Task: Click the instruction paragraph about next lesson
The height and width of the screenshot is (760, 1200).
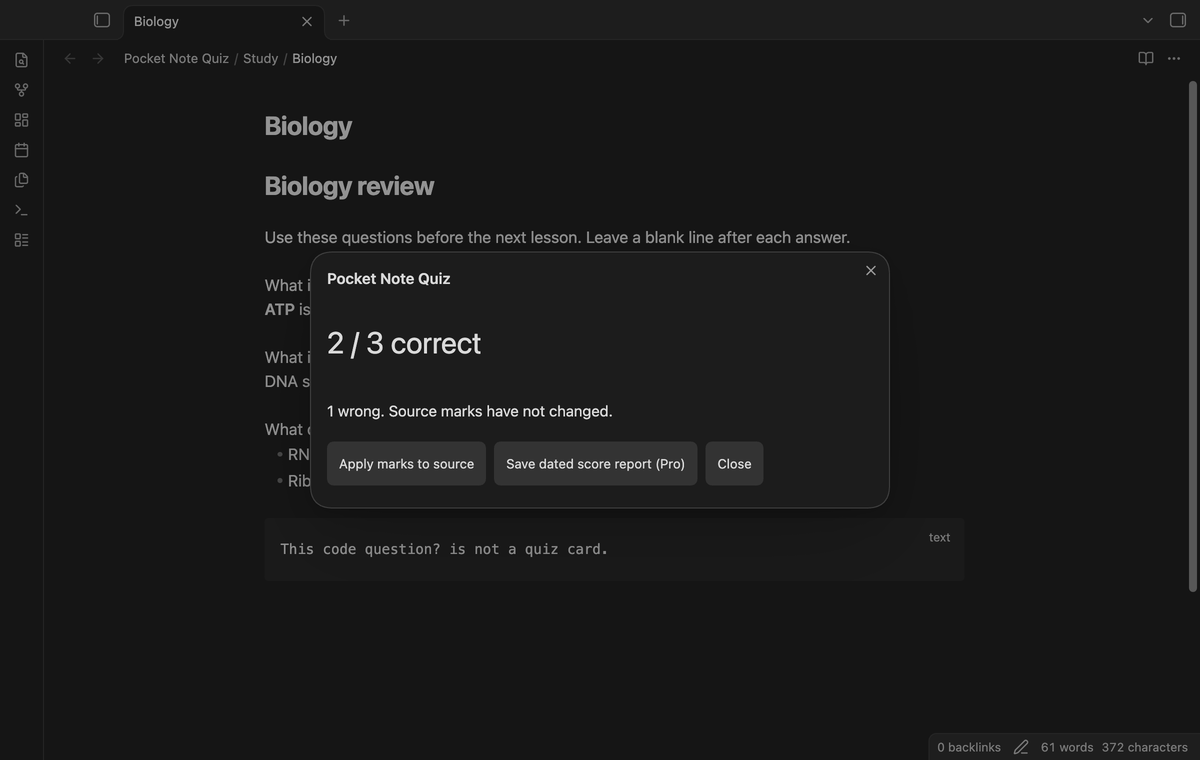Action: pos(557,237)
